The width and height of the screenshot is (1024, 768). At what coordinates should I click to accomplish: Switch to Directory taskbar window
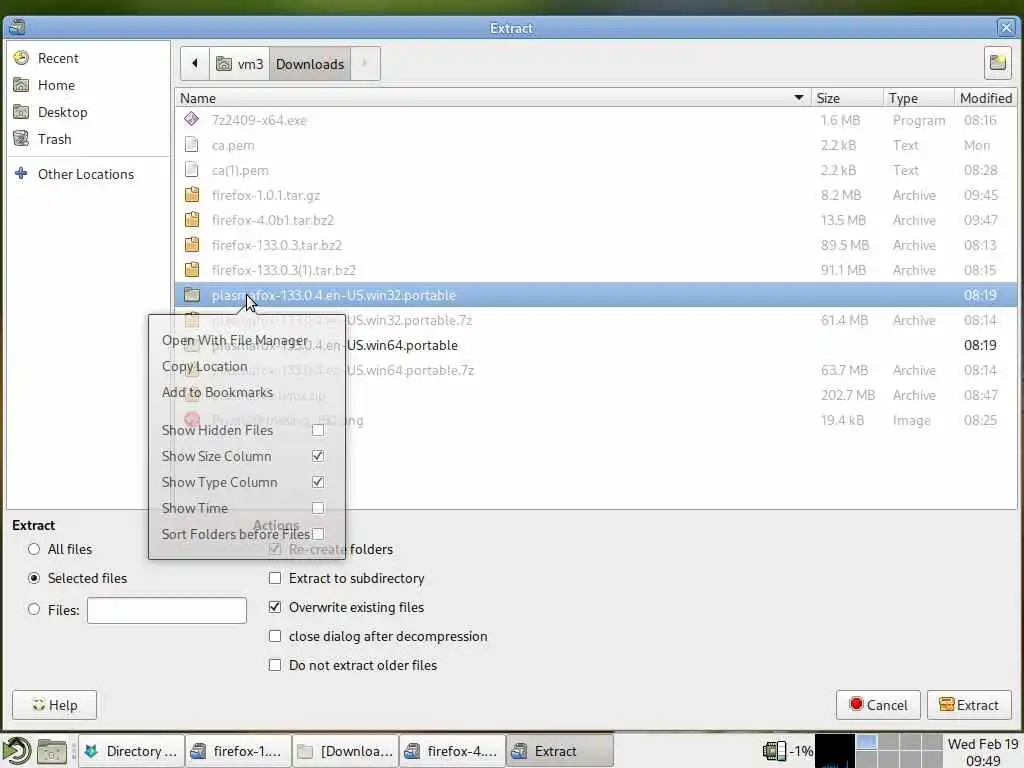[132, 751]
